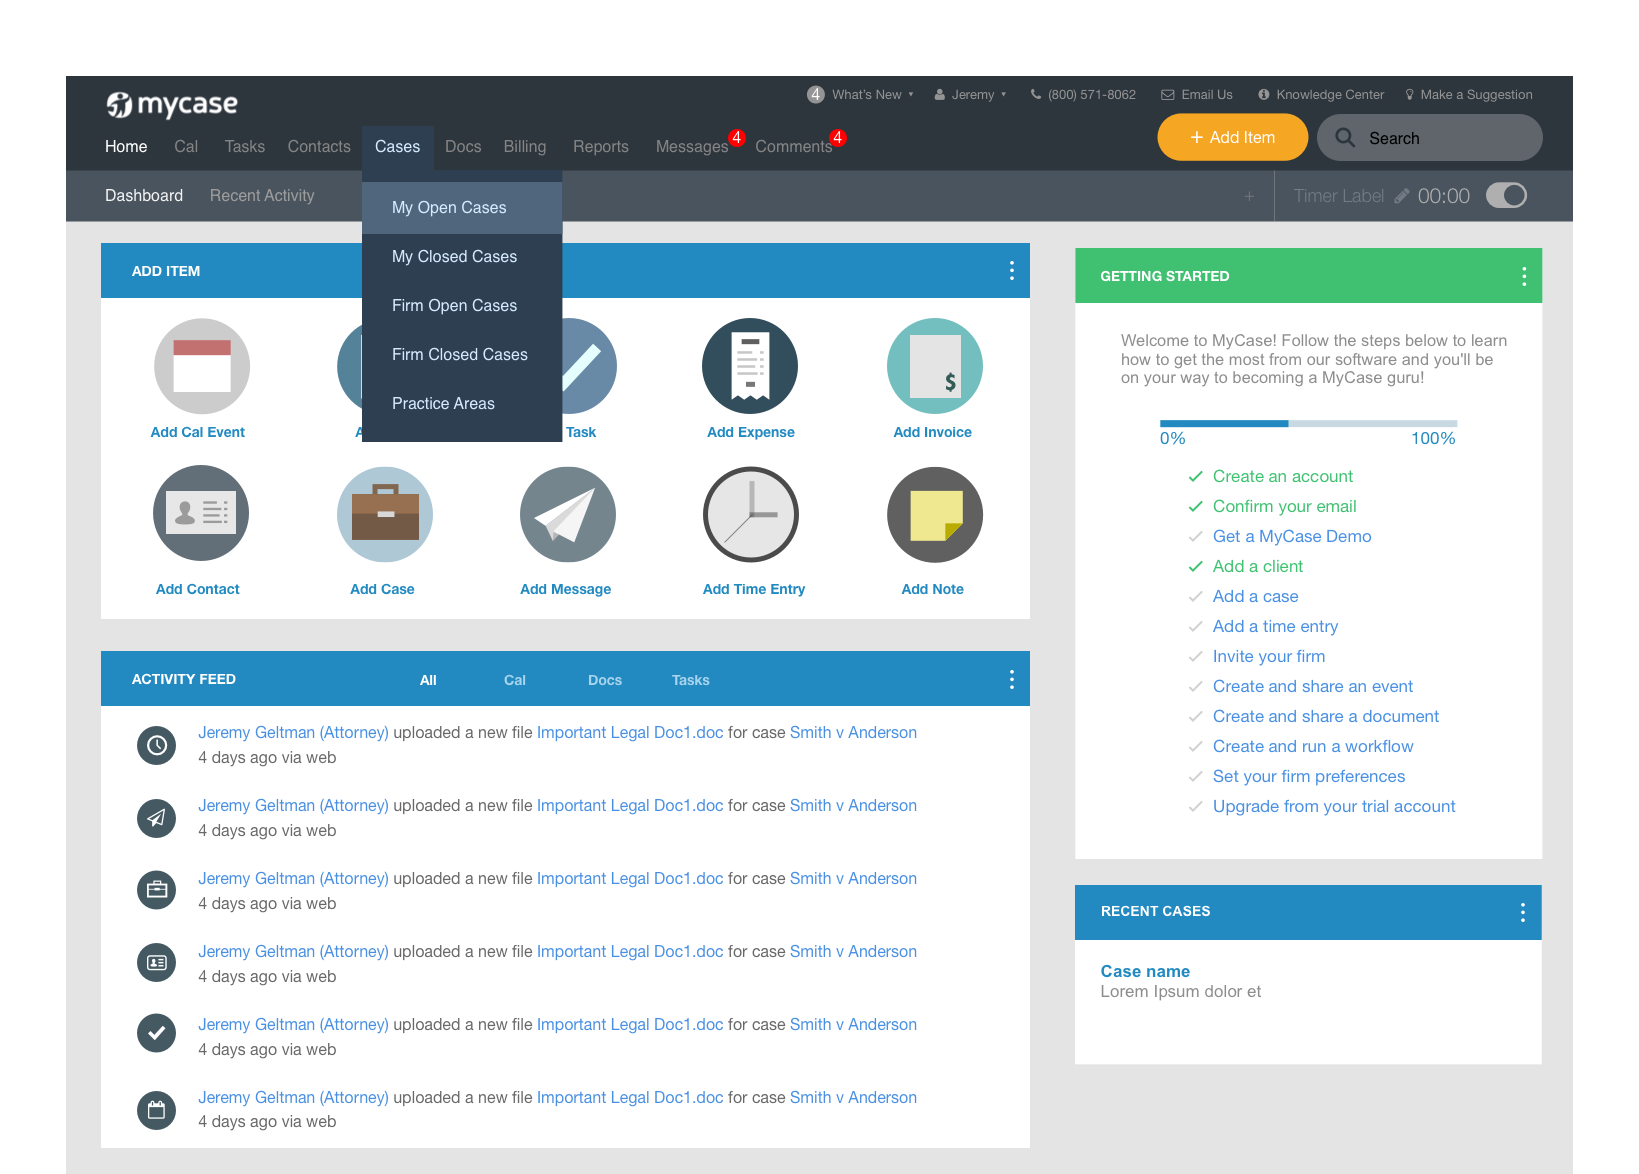1639x1174 pixels.
Task: Open the Activity Feed panel options menu
Action: (x=1012, y=680)
